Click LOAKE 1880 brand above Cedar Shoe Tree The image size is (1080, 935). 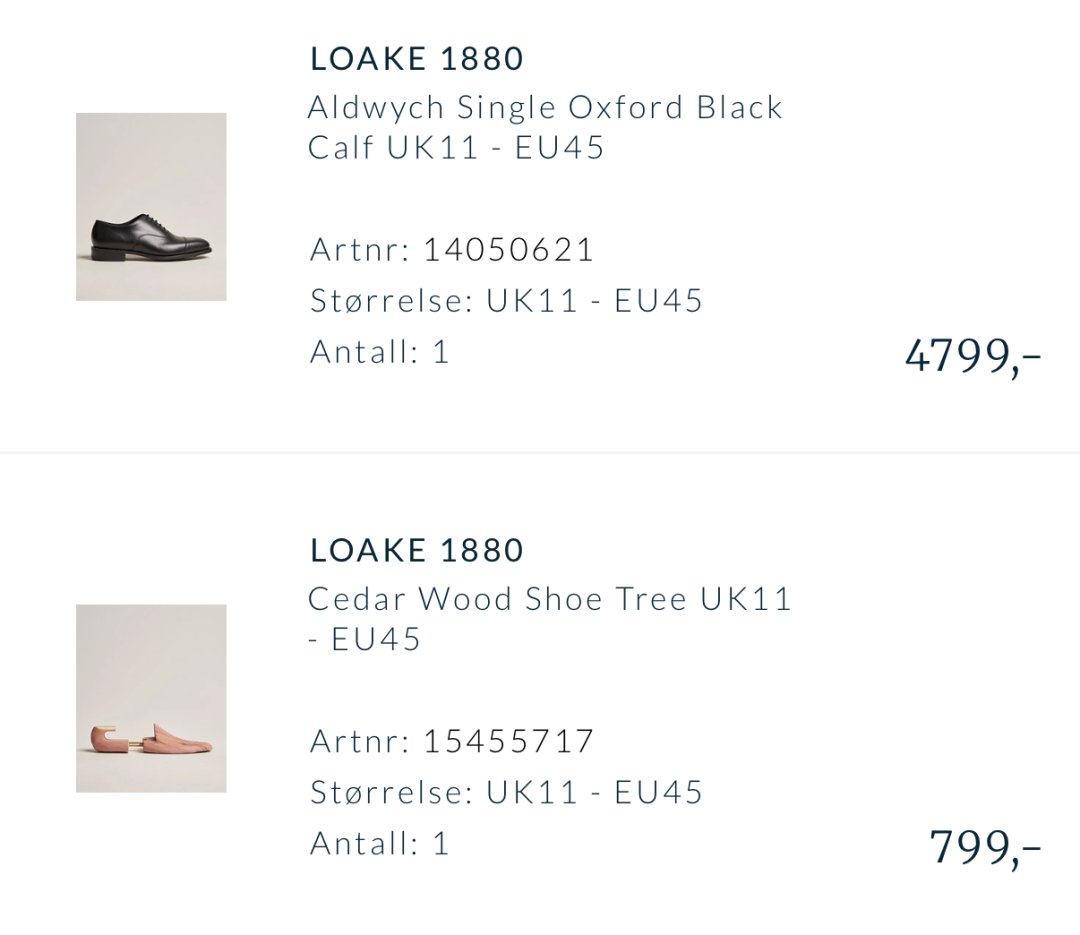tap(417, 550)
